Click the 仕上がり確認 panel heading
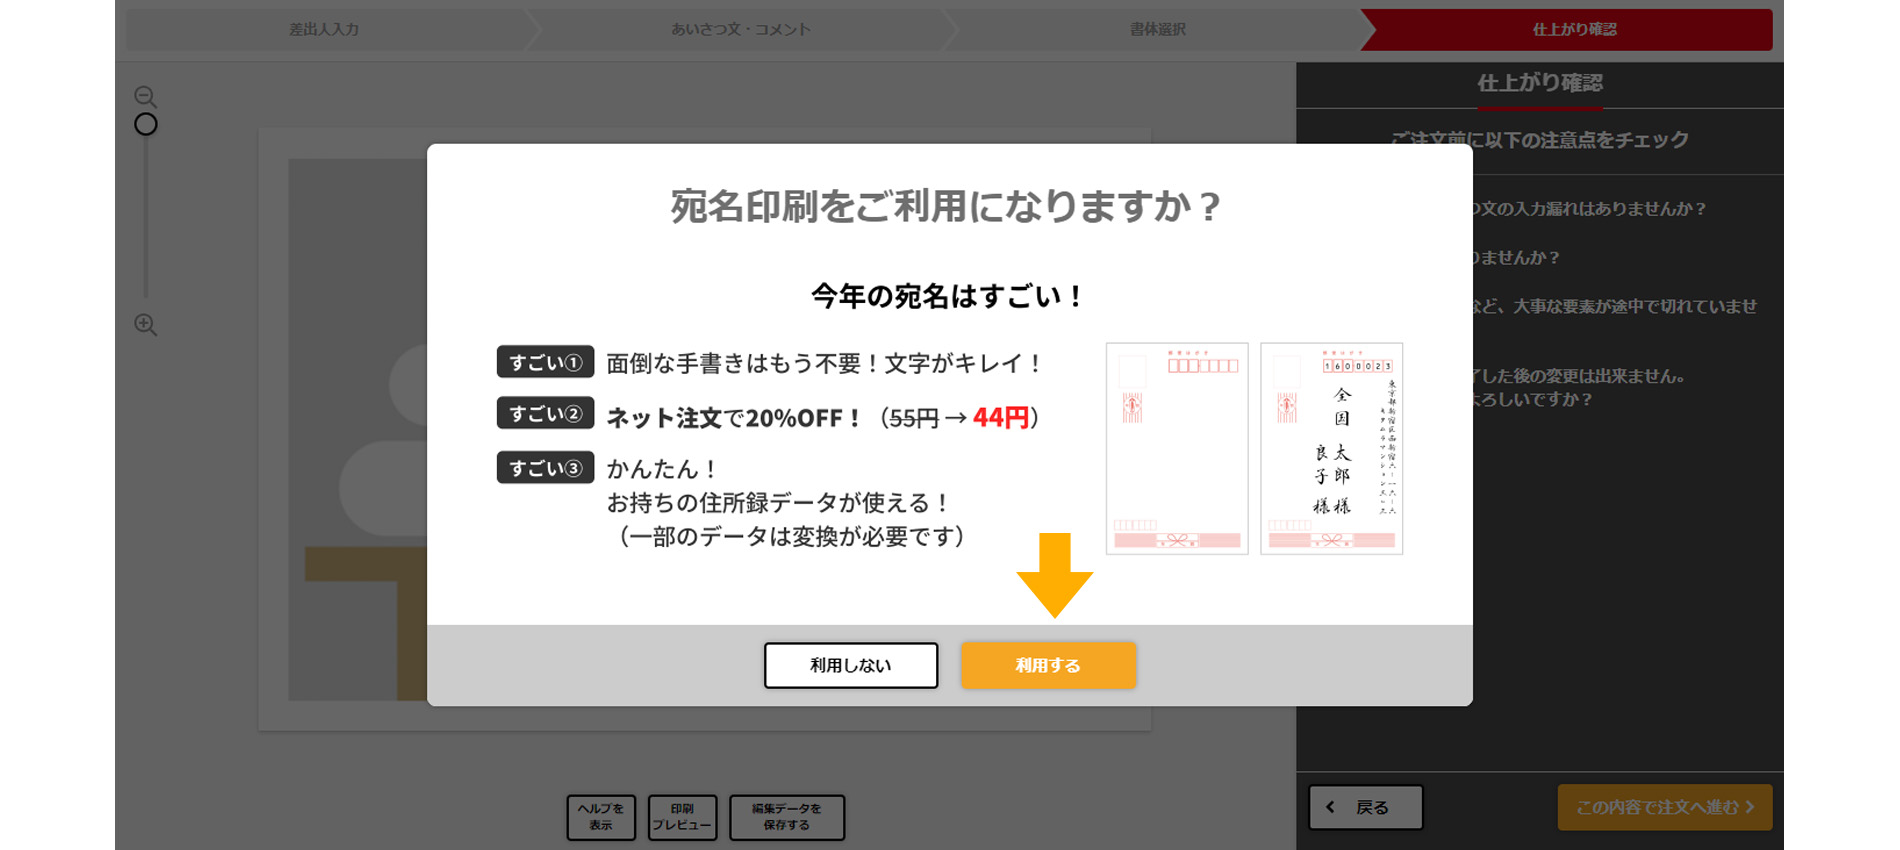Image resolution: width=1900 pixels, height=850 pixels. pos(1540,83)
